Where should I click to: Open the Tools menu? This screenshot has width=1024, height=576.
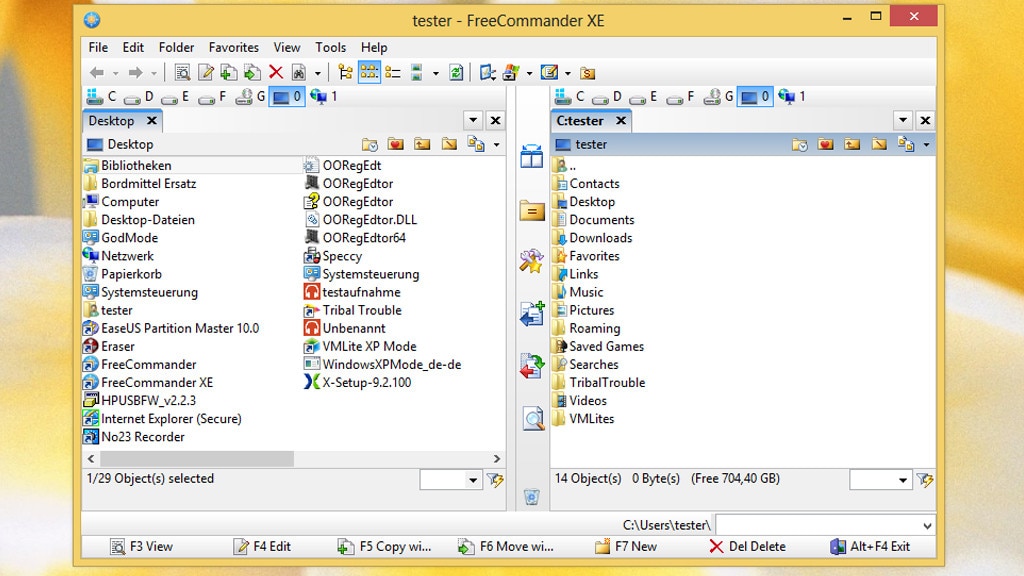pyautogui.click(x=330, y=47)
